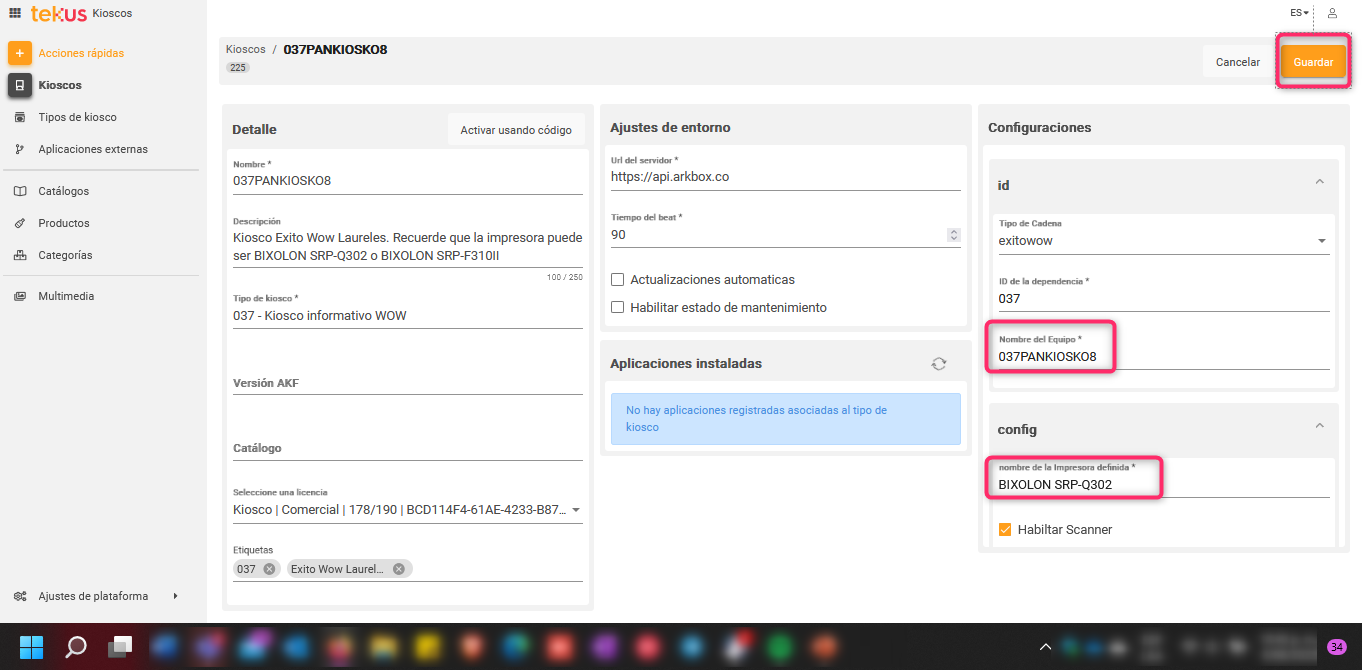The height and width of the screenshot is (670, 1362).
Task: Check Habilitar estado de mantenimiento
Action: (618, 308)
